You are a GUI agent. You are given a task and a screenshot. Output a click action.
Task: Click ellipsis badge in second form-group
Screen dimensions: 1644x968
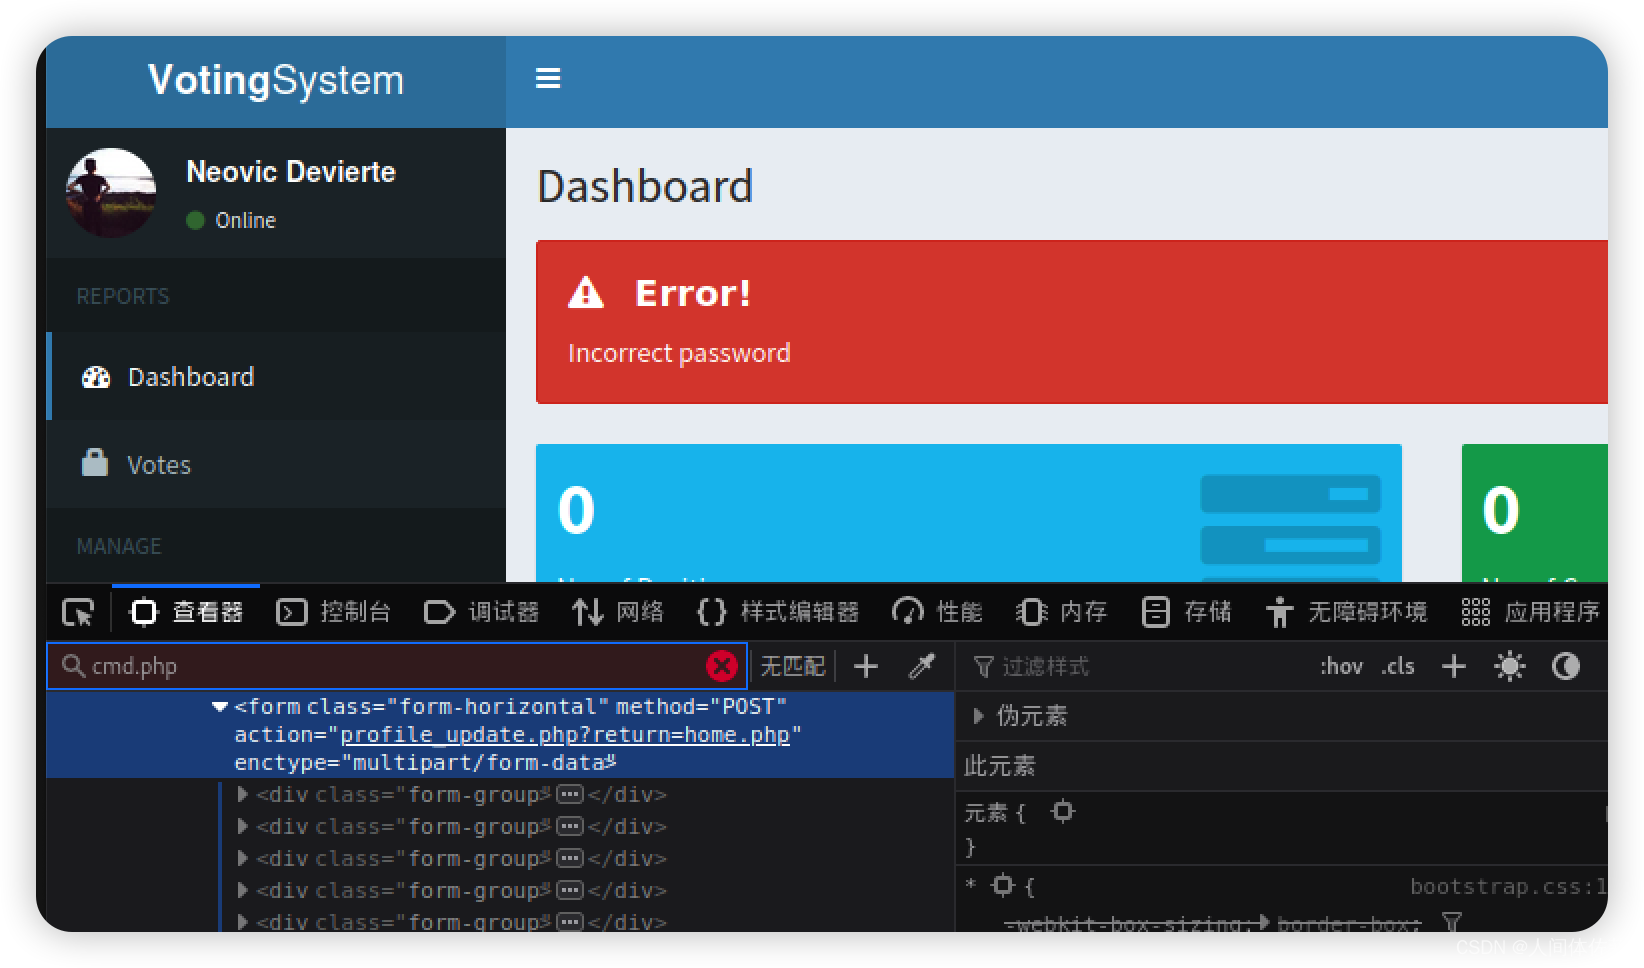coord(570,828)
